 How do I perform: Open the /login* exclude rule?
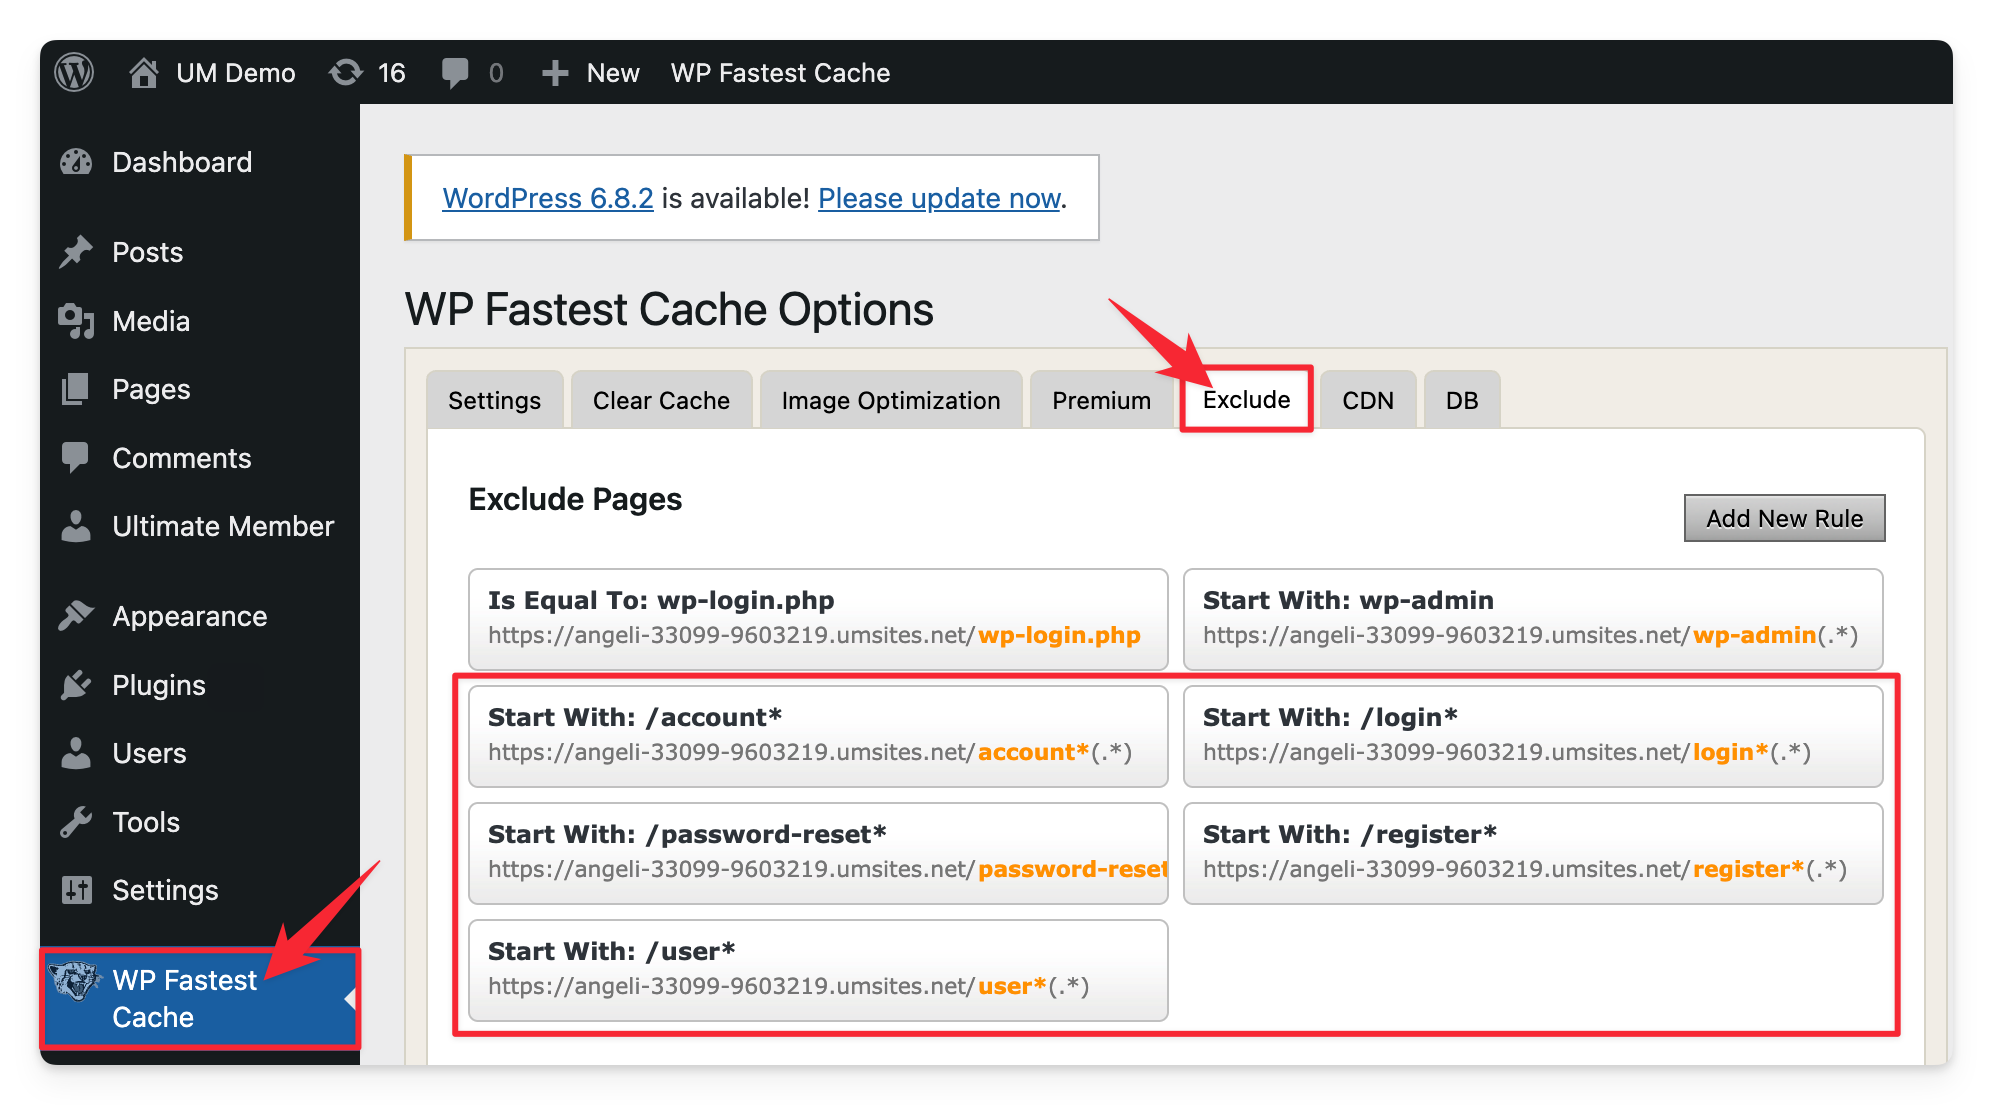pos(1533,736)
